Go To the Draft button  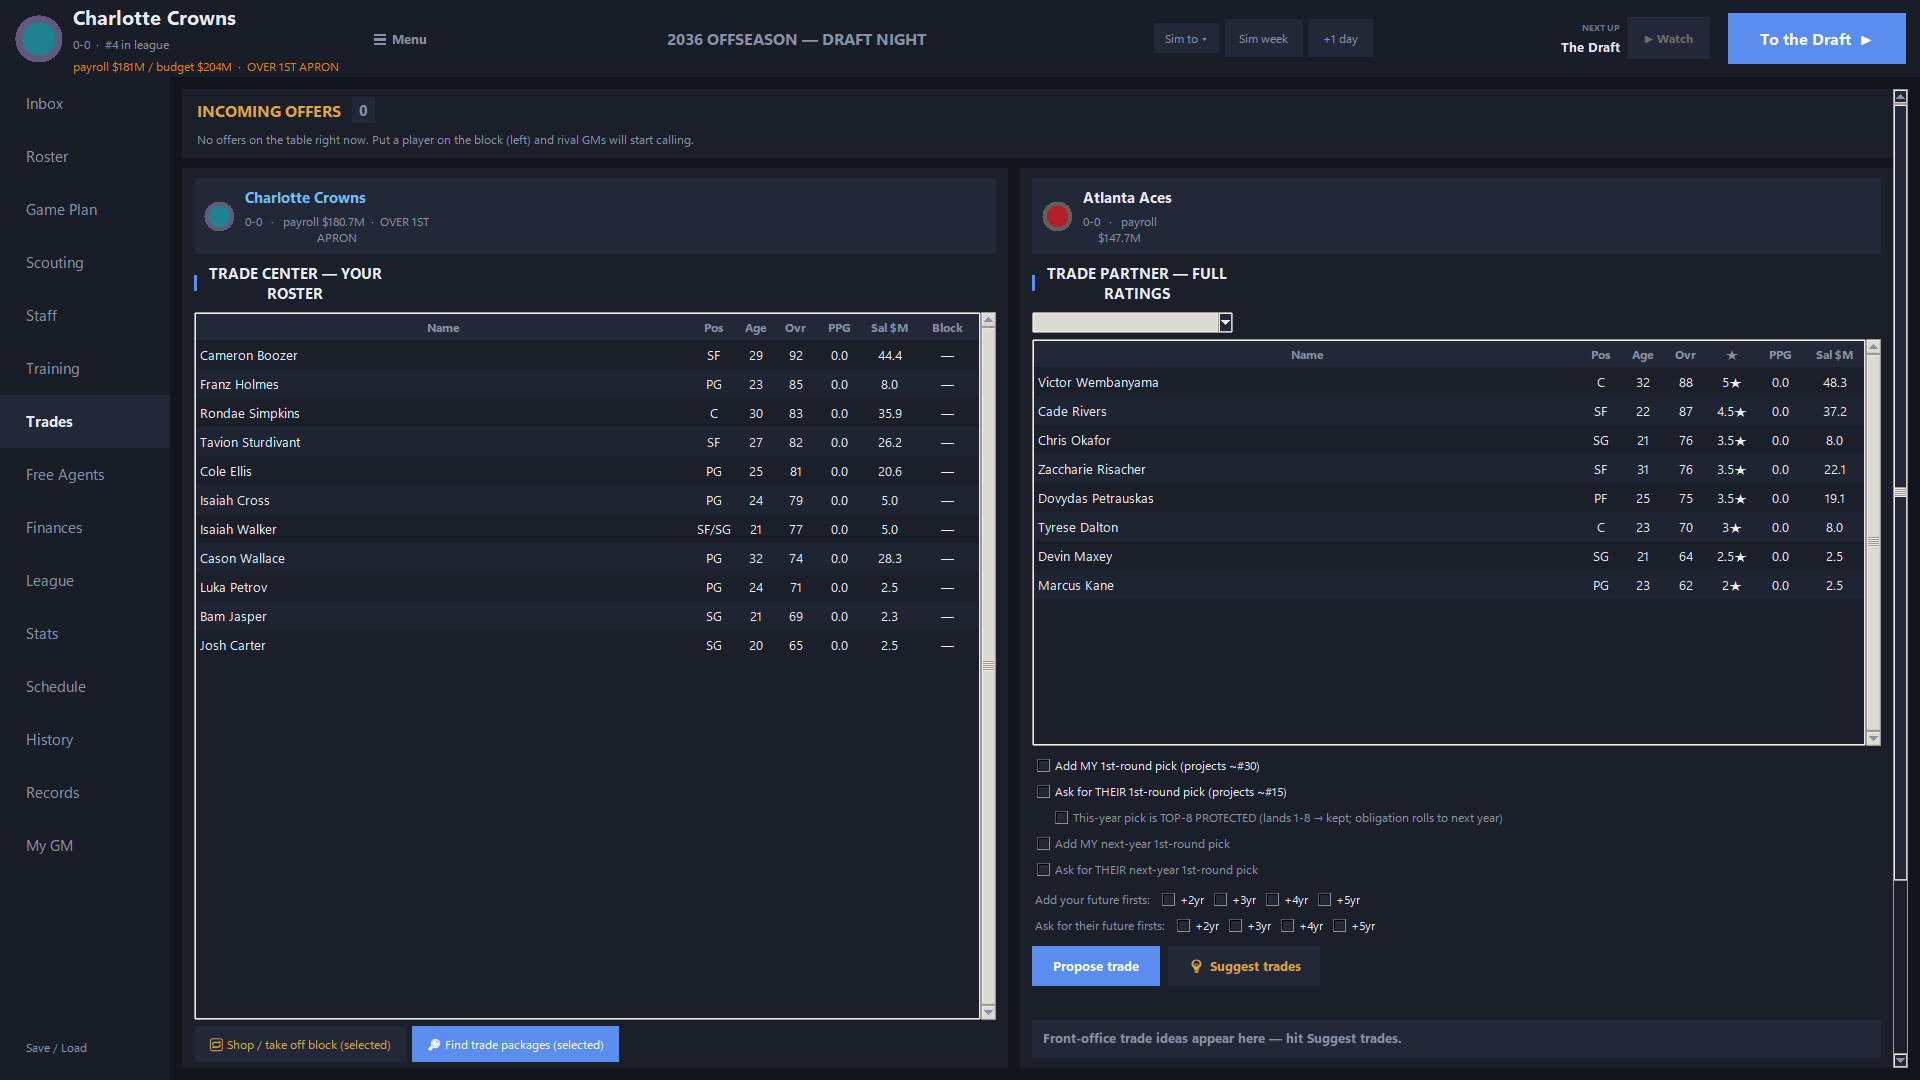(x=1816, y=39)
